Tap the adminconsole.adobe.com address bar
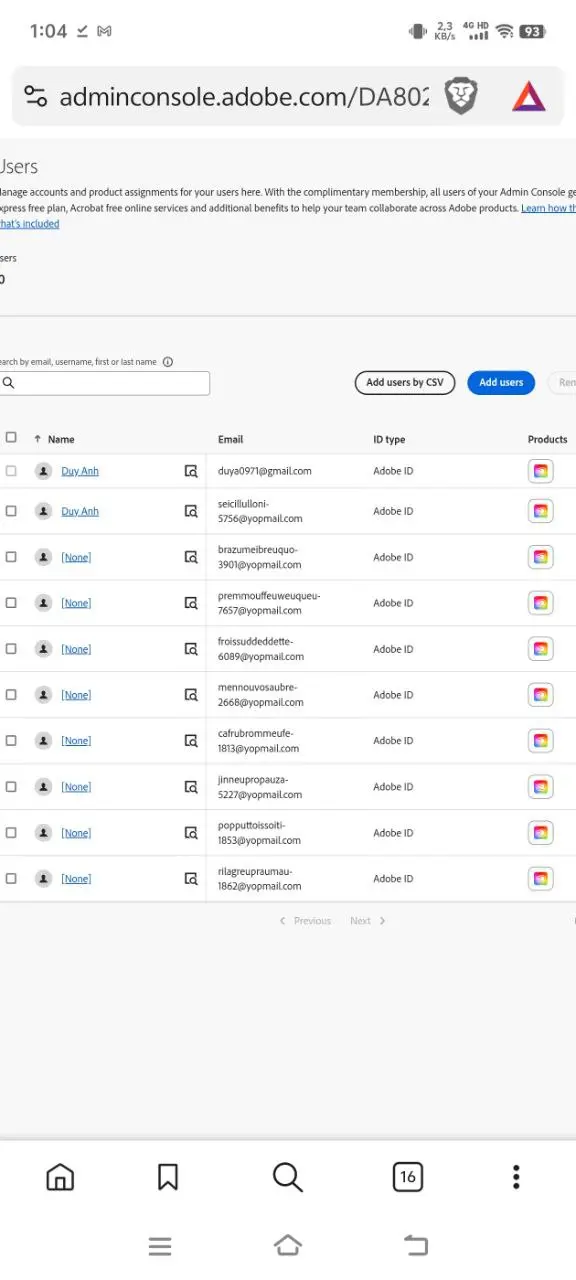 pos(244,97)
